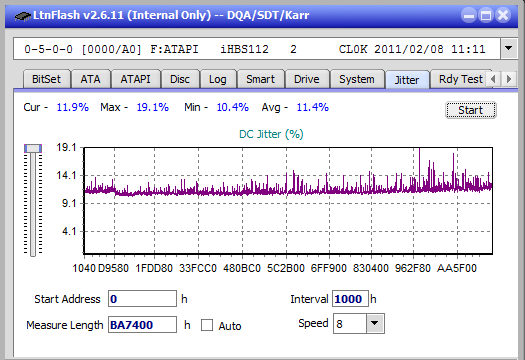Image resolution: width=525 pixels, height=360 pixels.
Task: Open the ATA tab
Action: [90, 79]
